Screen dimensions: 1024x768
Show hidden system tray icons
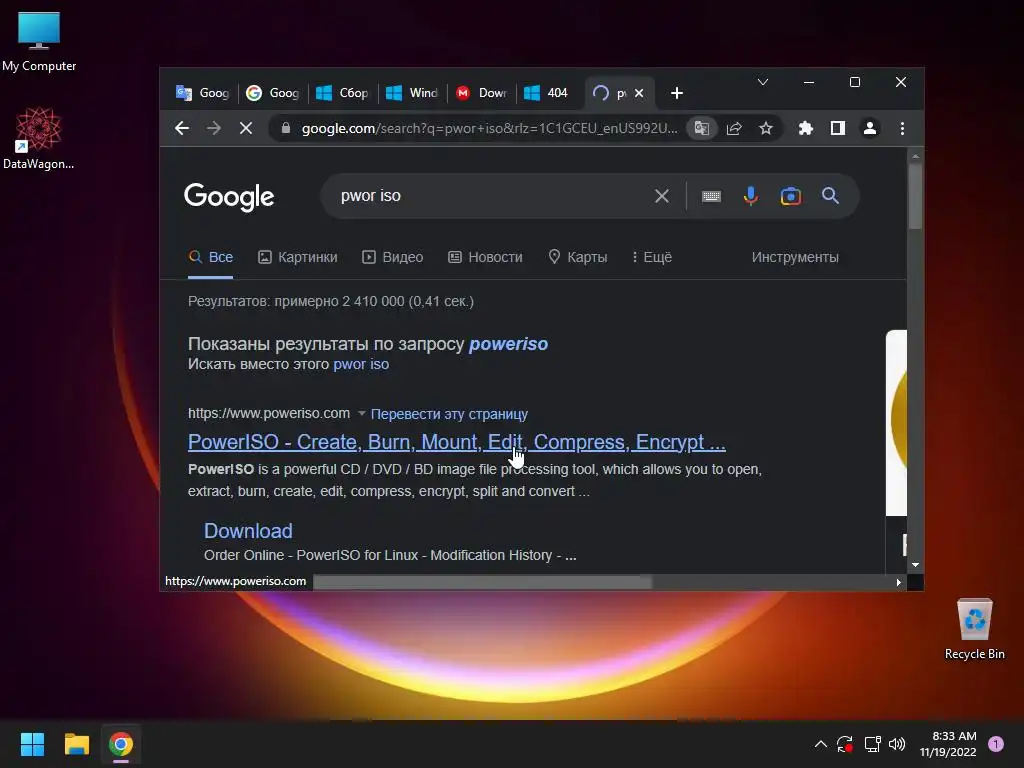(x=821, y=744)
